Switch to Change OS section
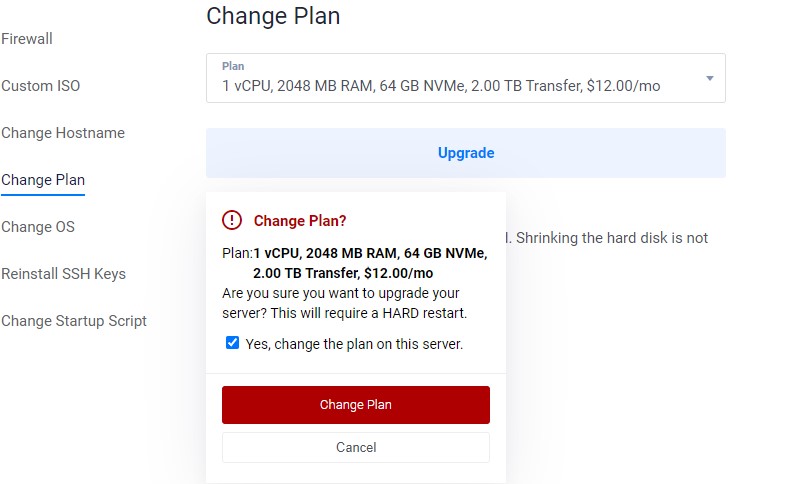Viewport: 797px width, 484px height. 38,227
